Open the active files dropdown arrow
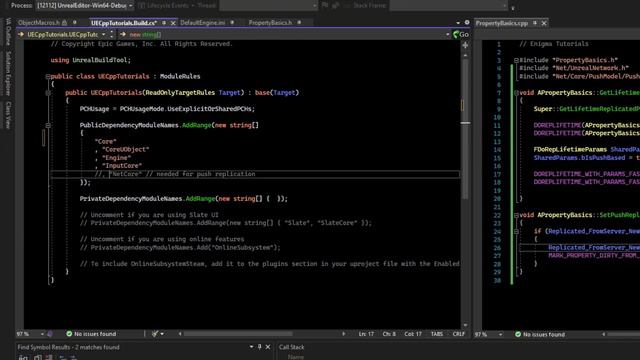The height and width of the screenshot is (360, 640). click(458, 23)
